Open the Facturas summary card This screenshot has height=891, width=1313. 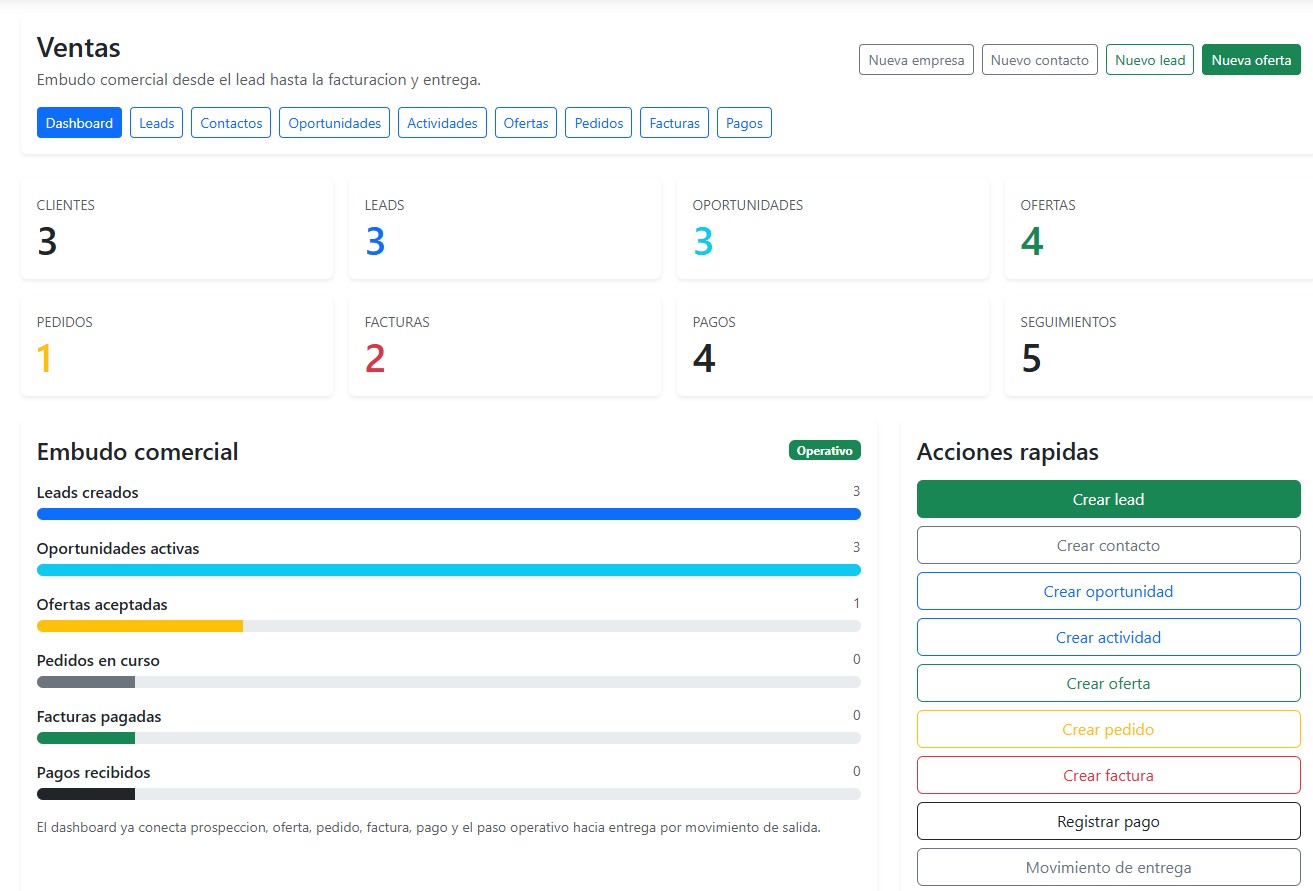504,346
